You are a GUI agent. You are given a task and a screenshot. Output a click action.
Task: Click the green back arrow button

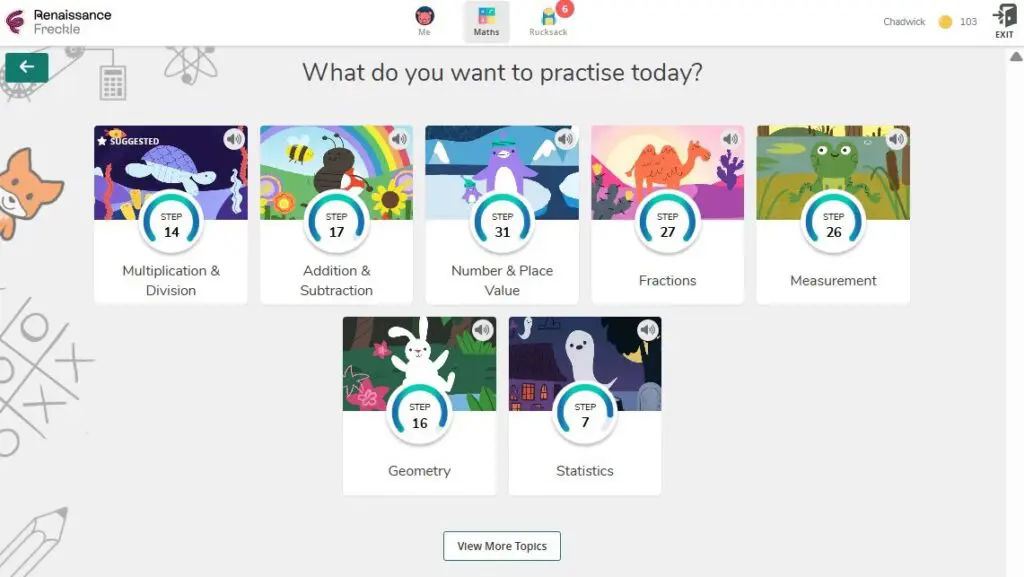coord(26,67)
